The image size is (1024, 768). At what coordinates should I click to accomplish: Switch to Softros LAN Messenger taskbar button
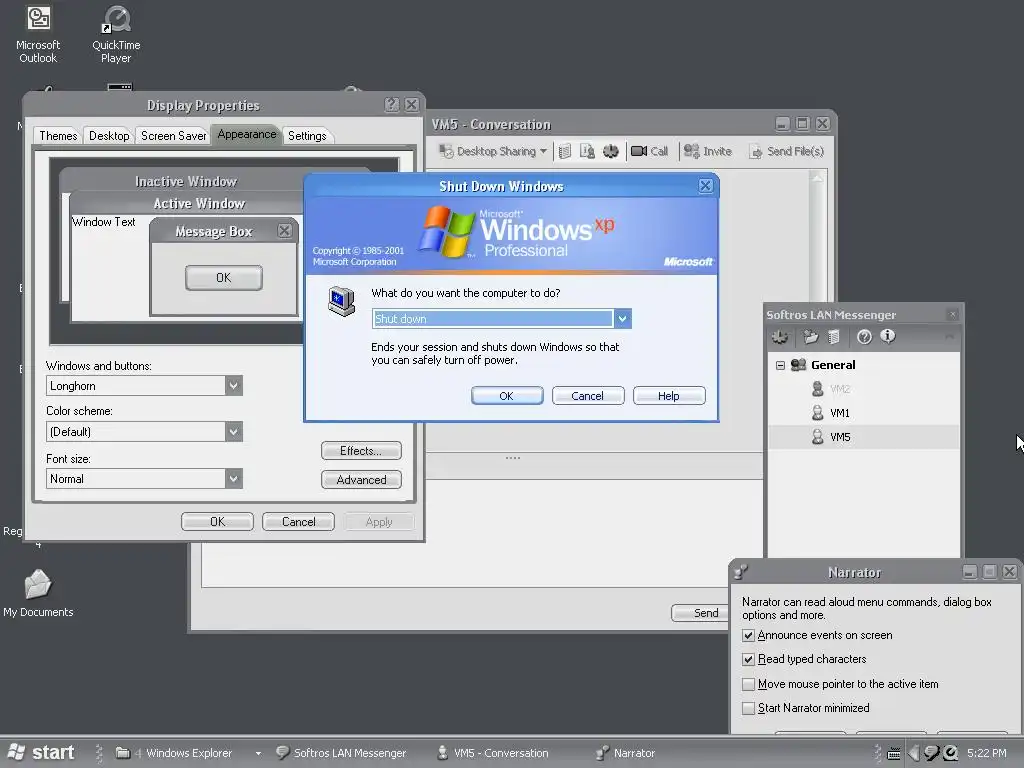coord(342,753)
